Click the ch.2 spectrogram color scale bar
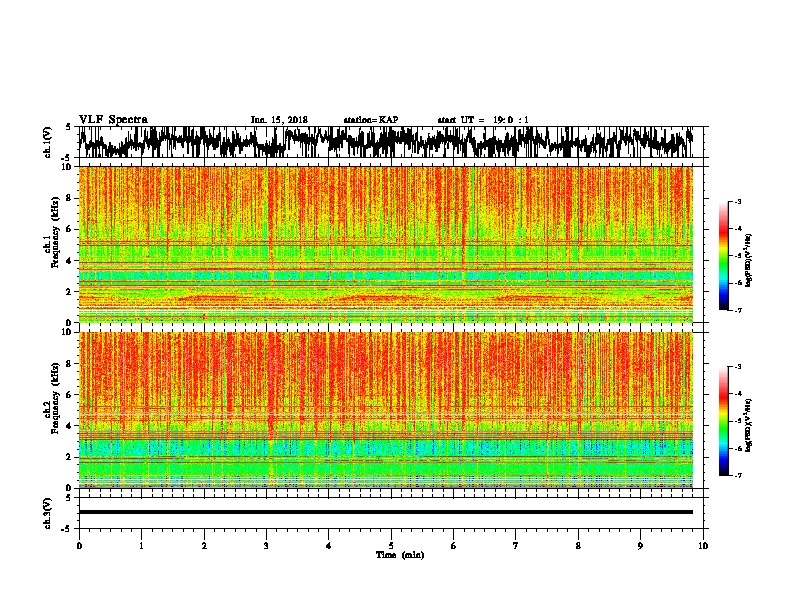This screenshot has height=612, width=792. [723, 421]
